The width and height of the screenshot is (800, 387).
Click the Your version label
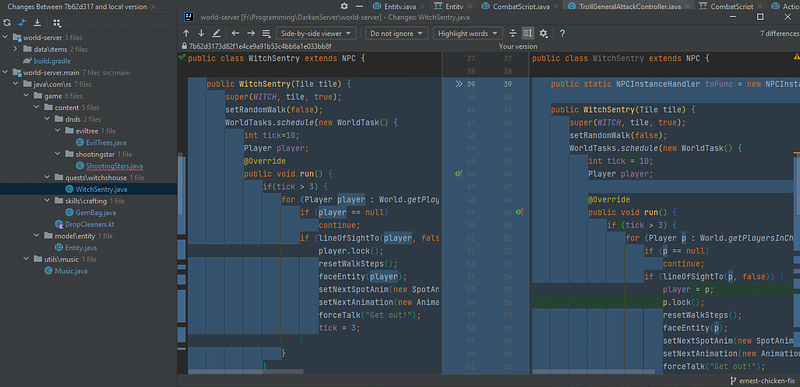click(517, 46)
